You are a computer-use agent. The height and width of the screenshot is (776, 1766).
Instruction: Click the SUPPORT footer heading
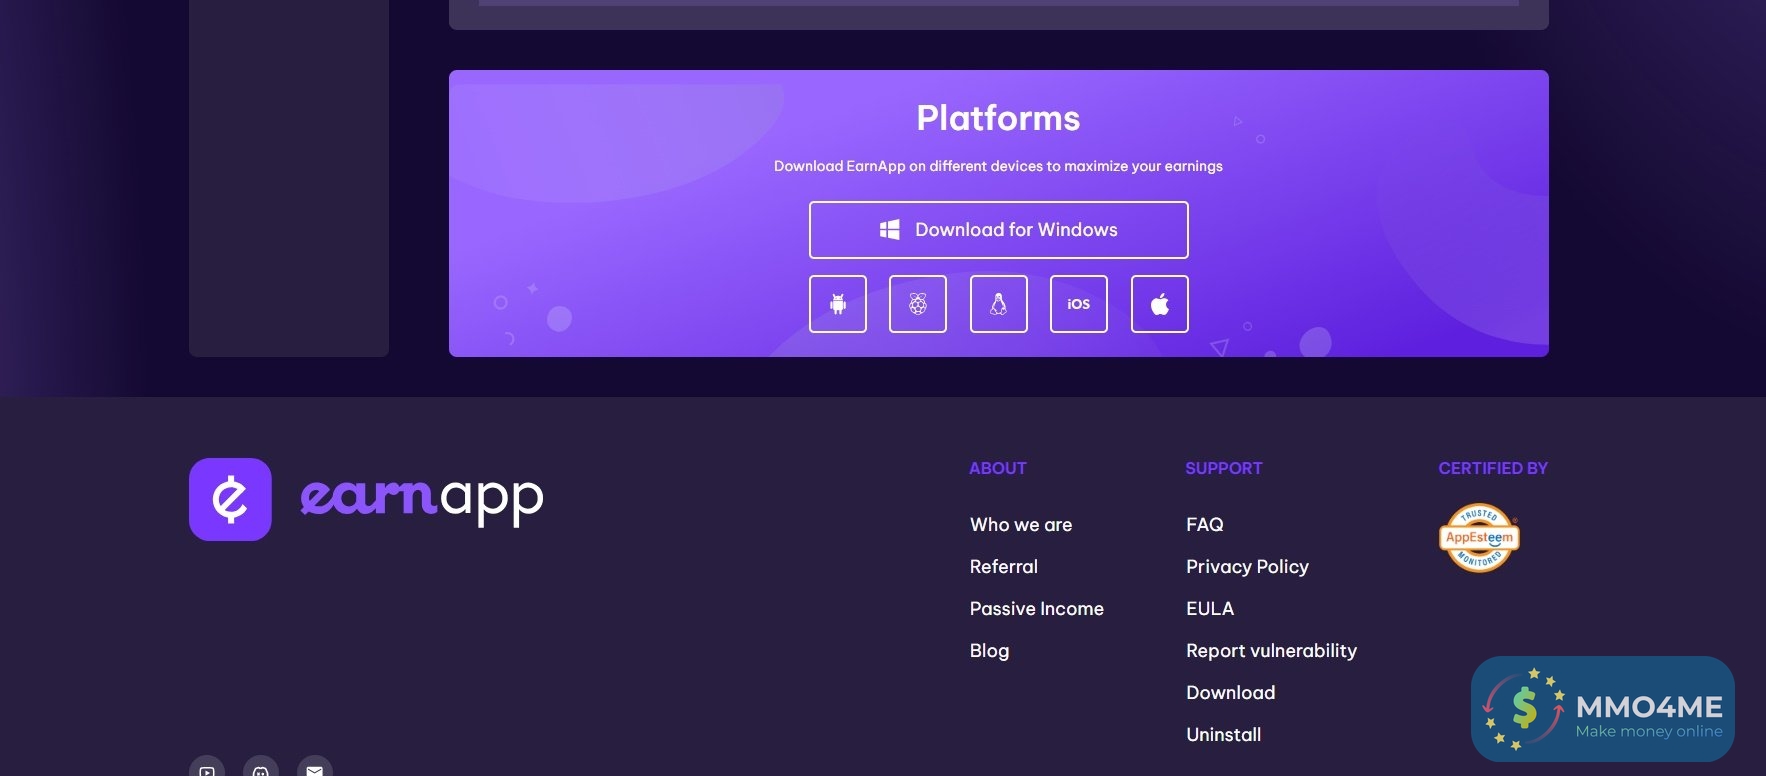[x=1224, y=468]
